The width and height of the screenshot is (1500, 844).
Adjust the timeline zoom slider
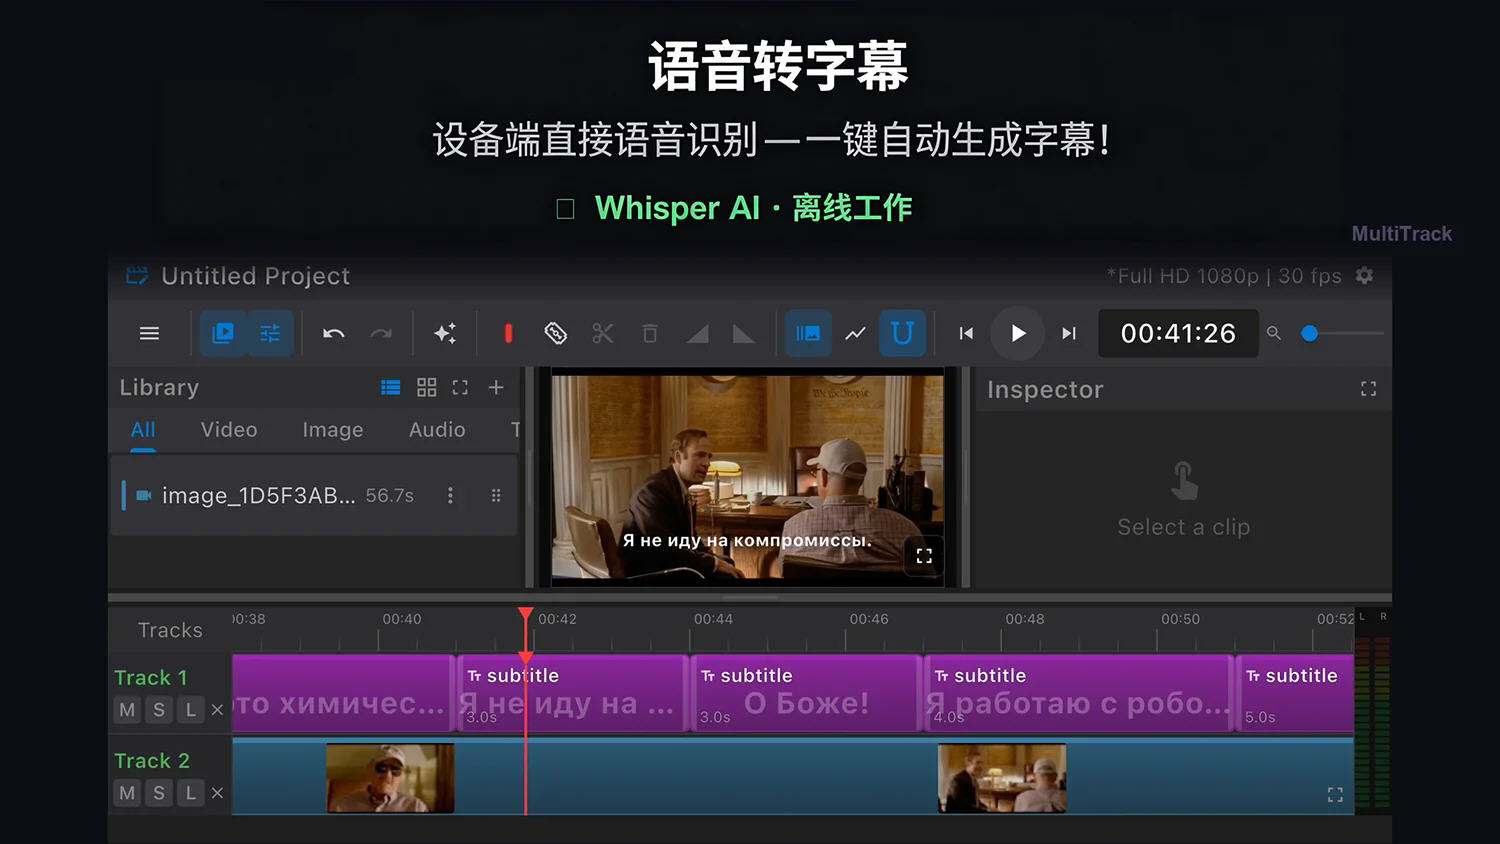pos(1341,333)
